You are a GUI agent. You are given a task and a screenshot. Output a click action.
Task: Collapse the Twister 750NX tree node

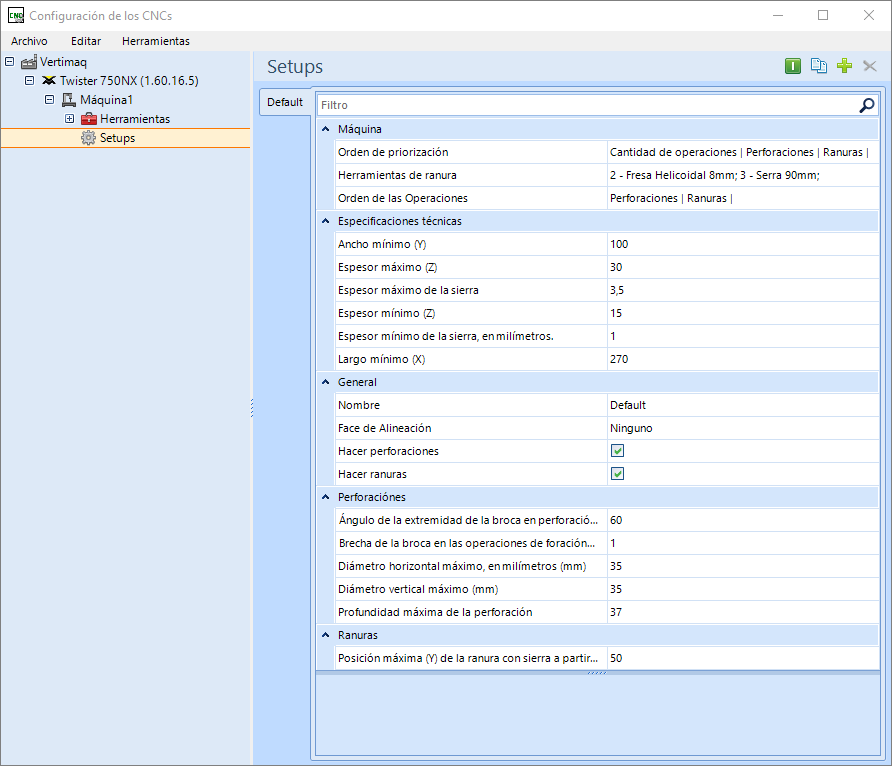[x=30, y=80]
